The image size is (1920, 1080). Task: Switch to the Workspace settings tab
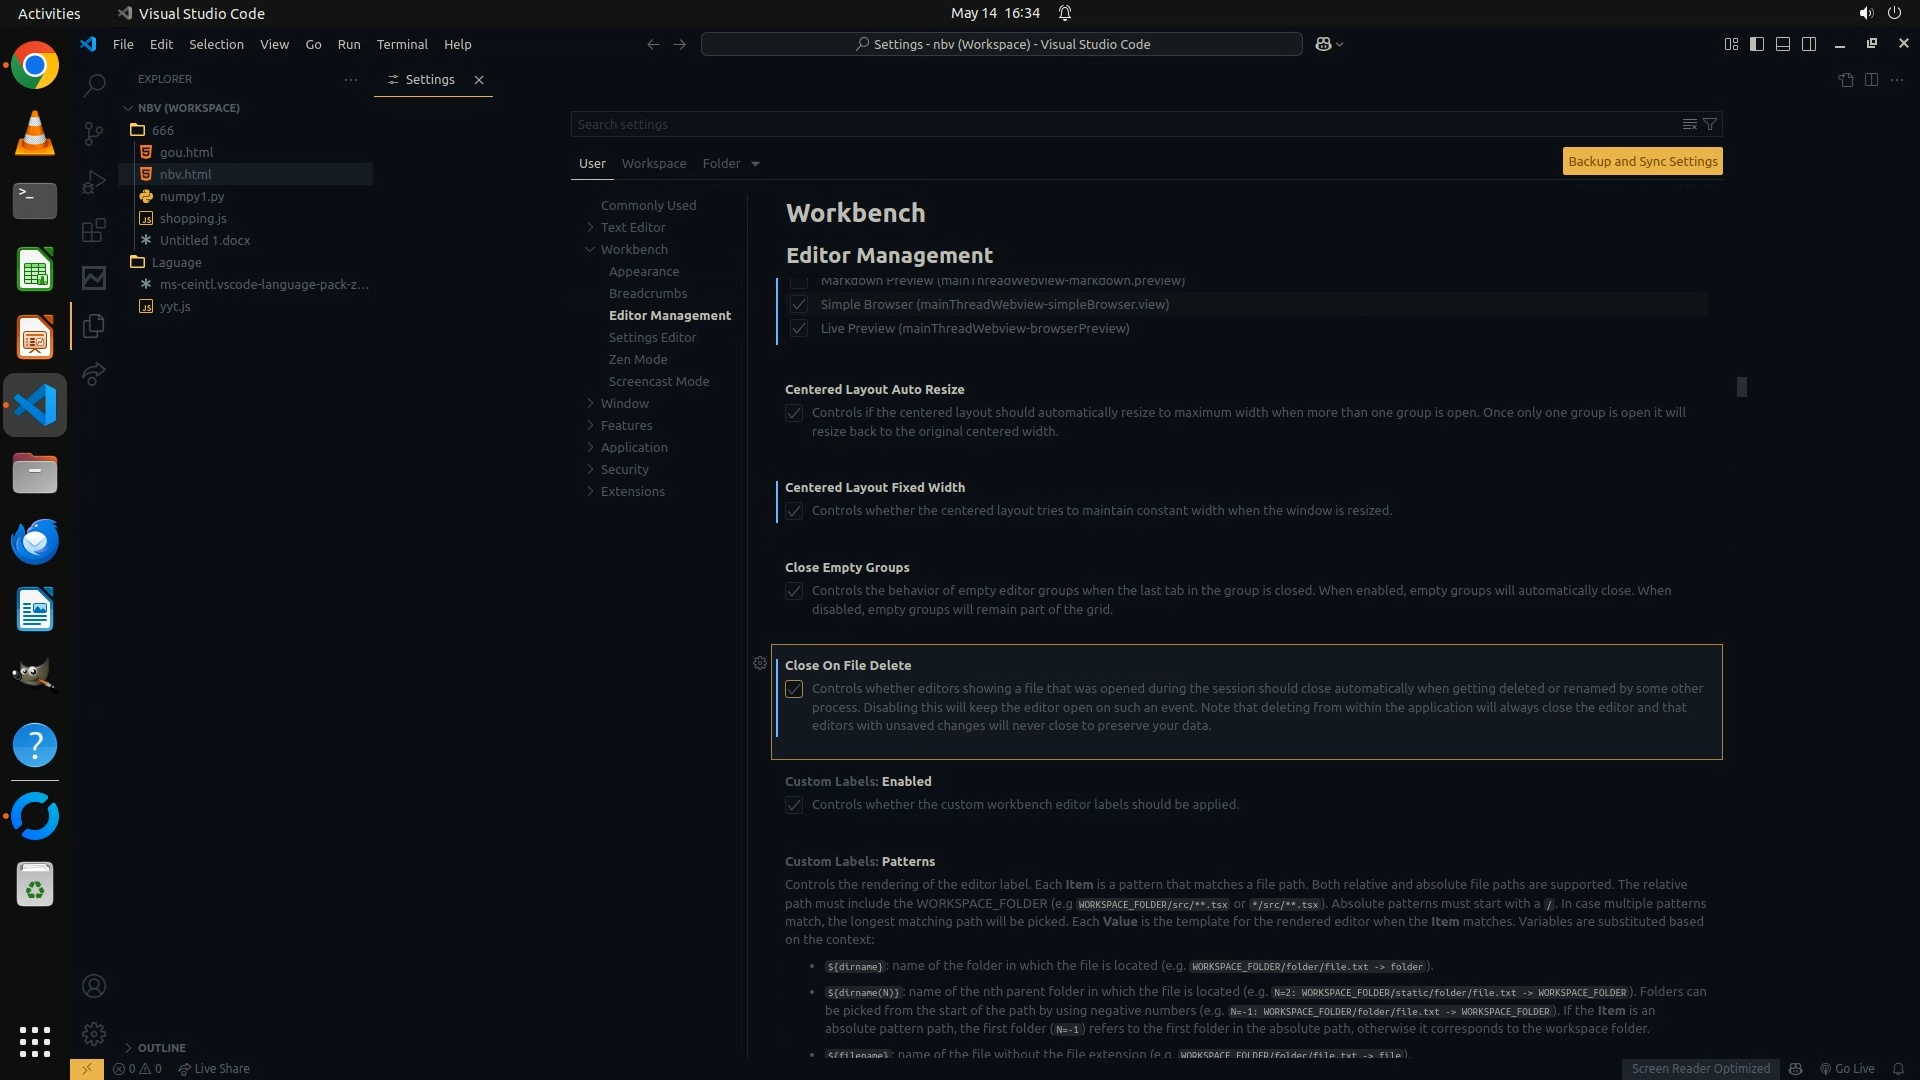coord(653,163)
